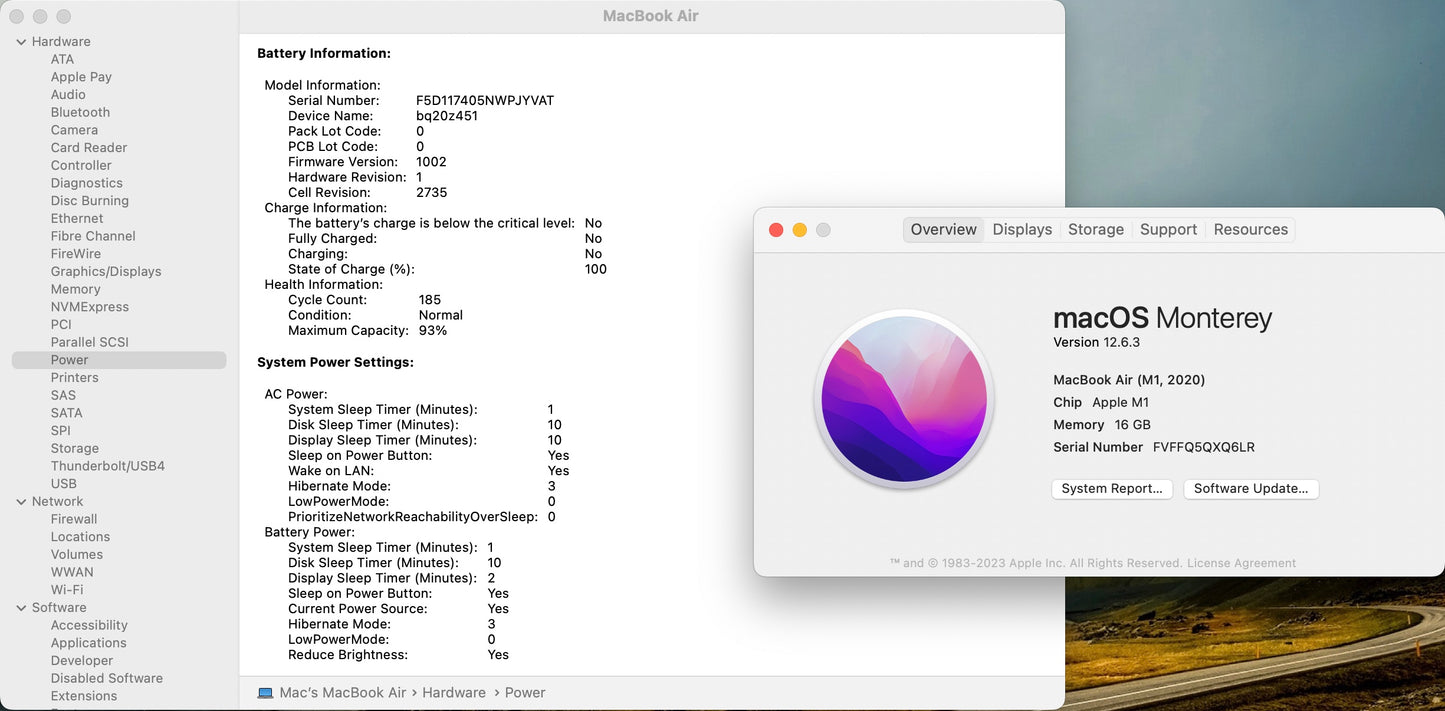Click the laptop icon in the path bar
Image resolution: width=1445 pixels, height=711 pixels.
(265, 692)
